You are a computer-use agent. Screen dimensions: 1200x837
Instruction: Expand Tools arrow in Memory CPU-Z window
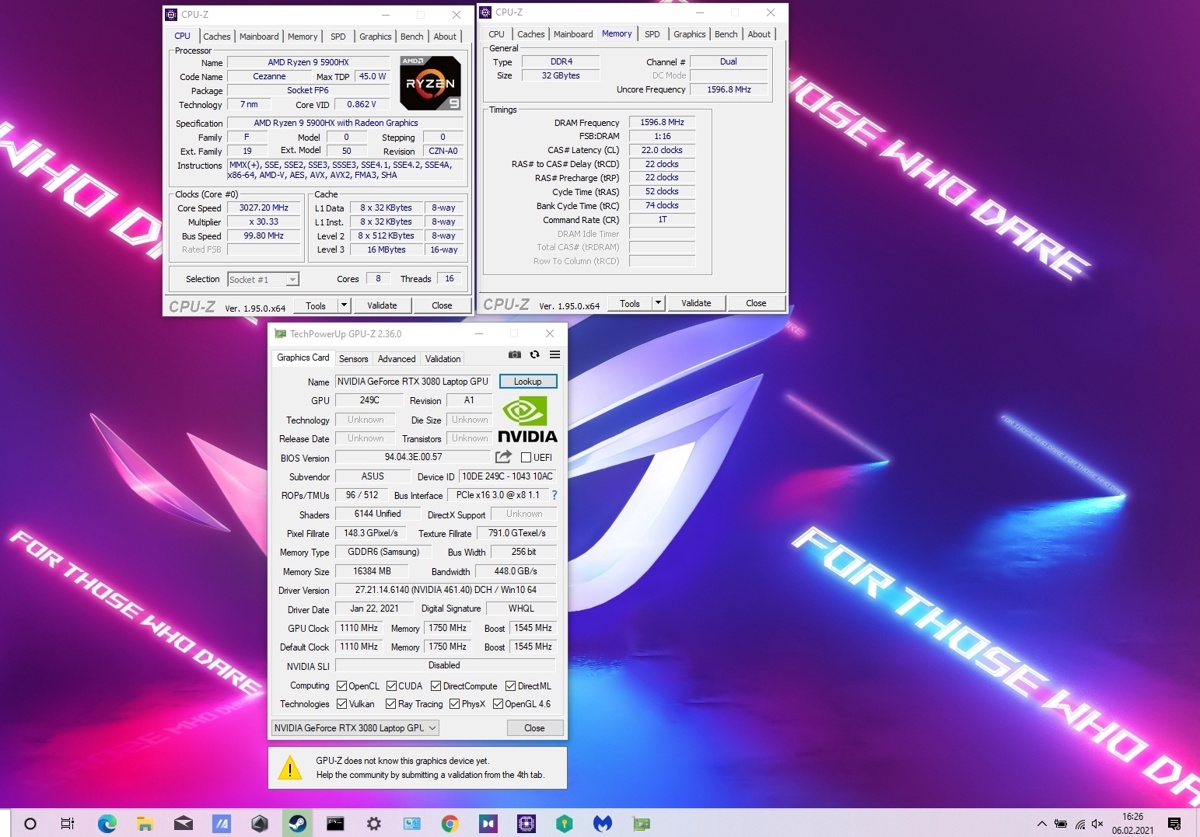(658, 303)
